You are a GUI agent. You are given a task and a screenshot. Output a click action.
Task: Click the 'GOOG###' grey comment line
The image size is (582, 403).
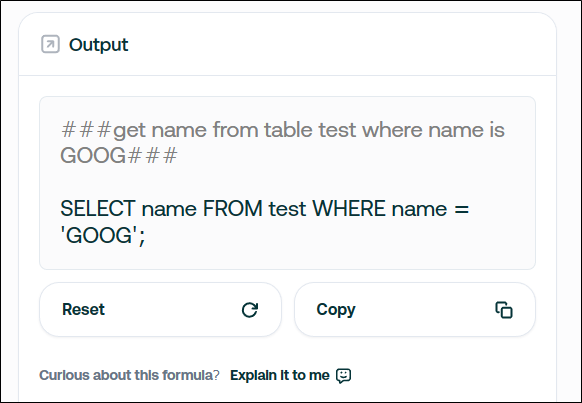click(x=119, y=155)
